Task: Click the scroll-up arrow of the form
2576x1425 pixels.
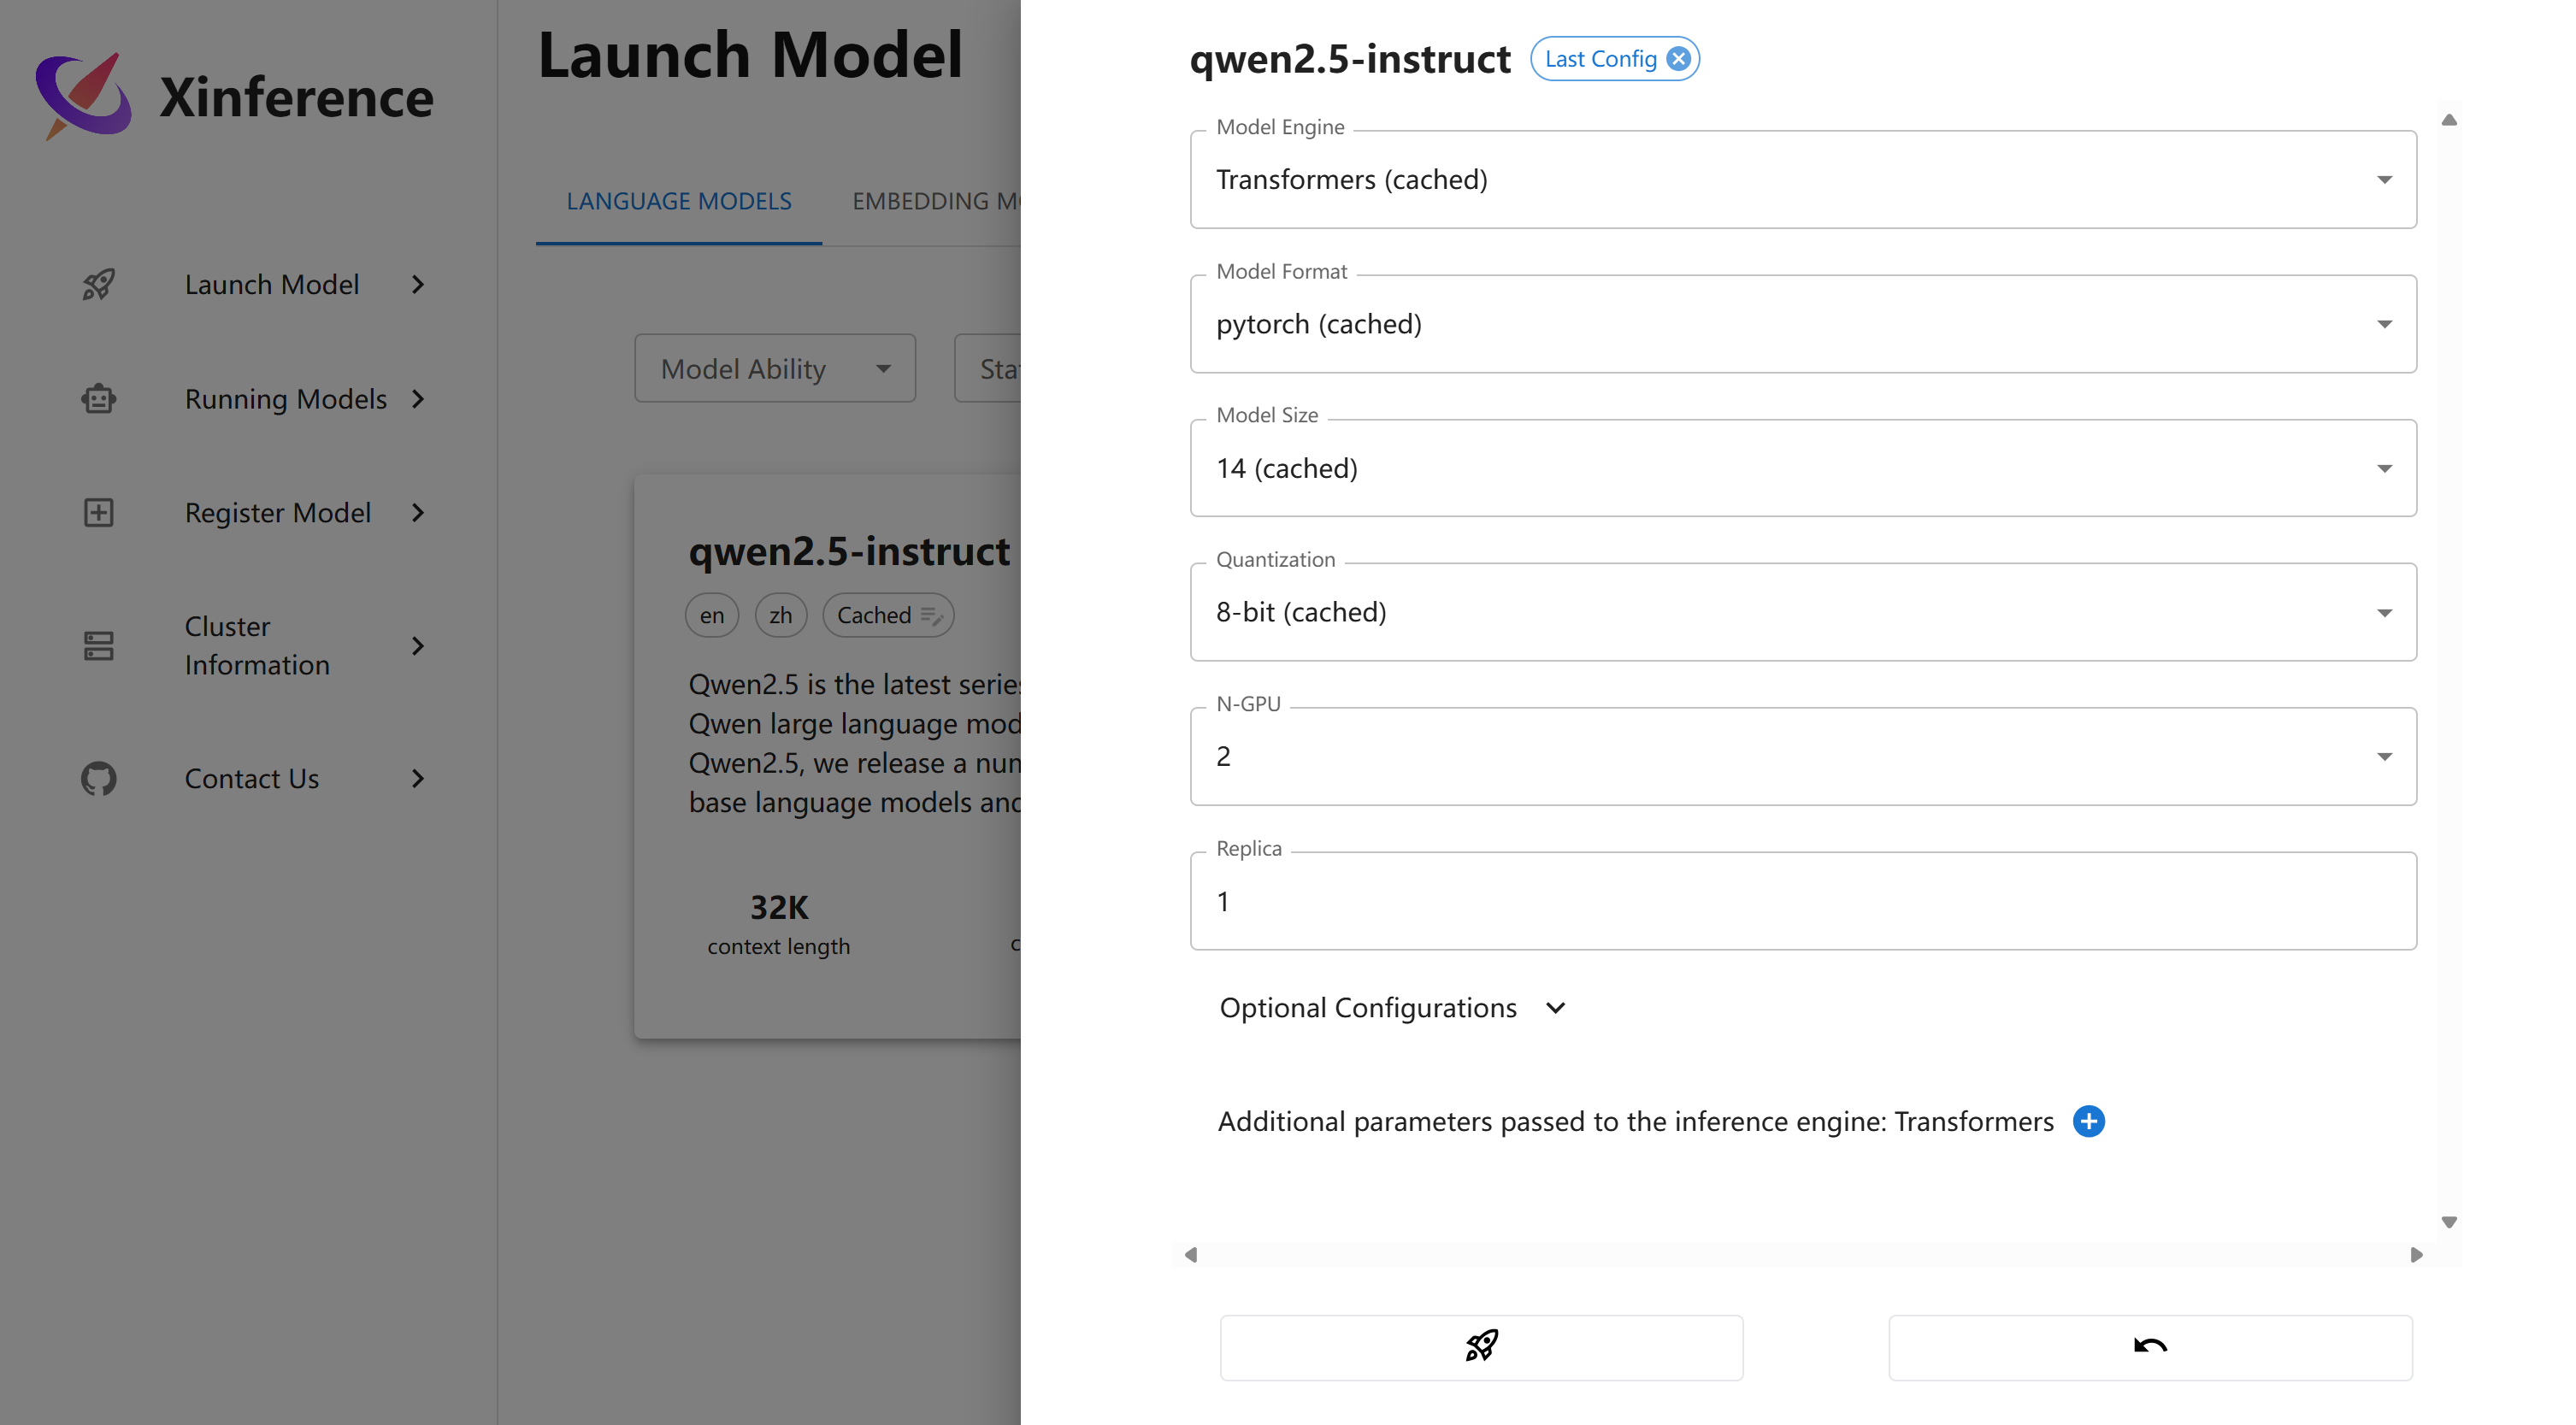Action: tap(2449, 120)
